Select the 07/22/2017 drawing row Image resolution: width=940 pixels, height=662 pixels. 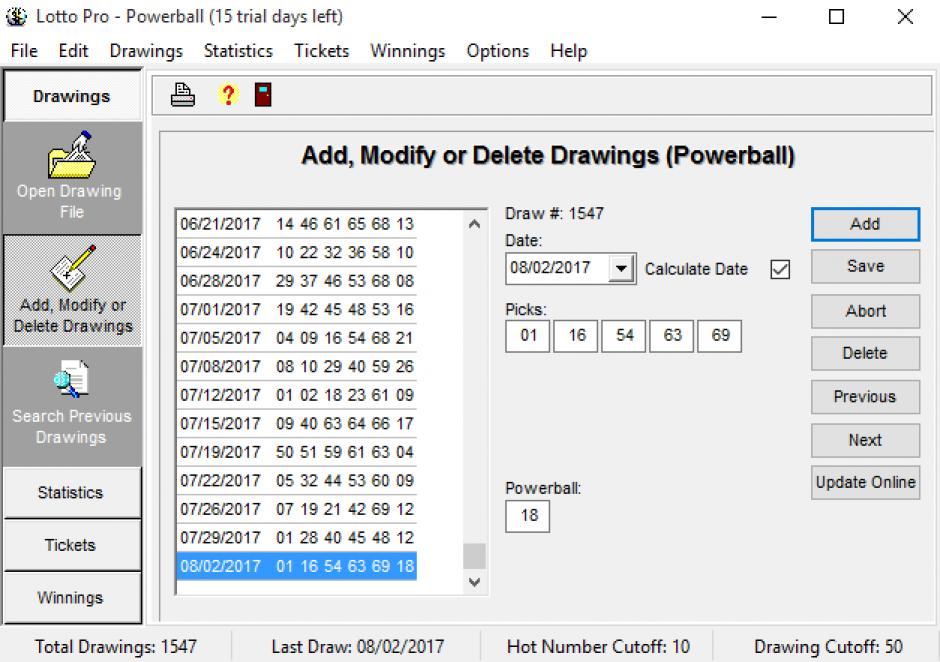click(297, 481)
